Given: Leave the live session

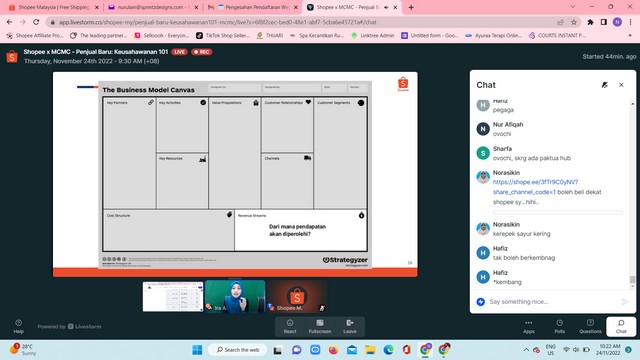Looking at the screenshot, I should click(x=350, y=327).
